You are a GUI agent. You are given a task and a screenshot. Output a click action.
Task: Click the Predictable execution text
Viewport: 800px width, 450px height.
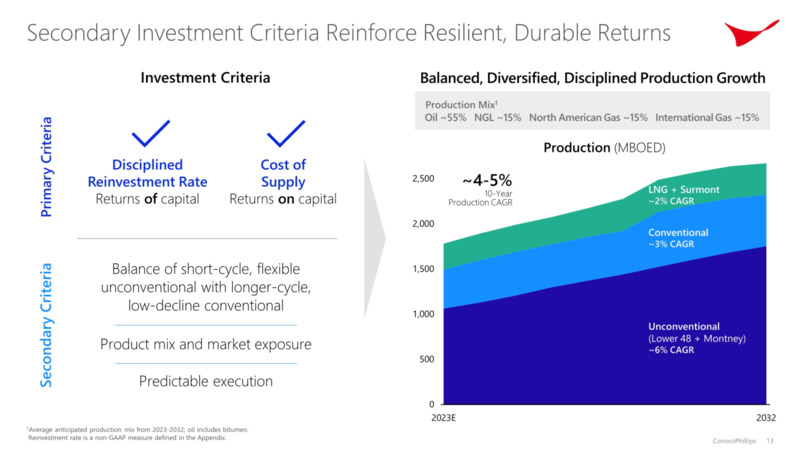206,381
